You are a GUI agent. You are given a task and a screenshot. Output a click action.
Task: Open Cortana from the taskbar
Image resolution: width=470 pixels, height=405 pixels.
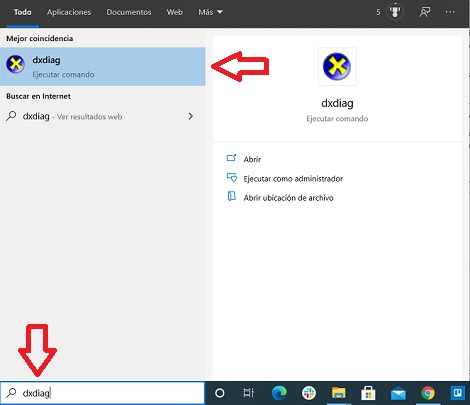click(x=220, y=393)
